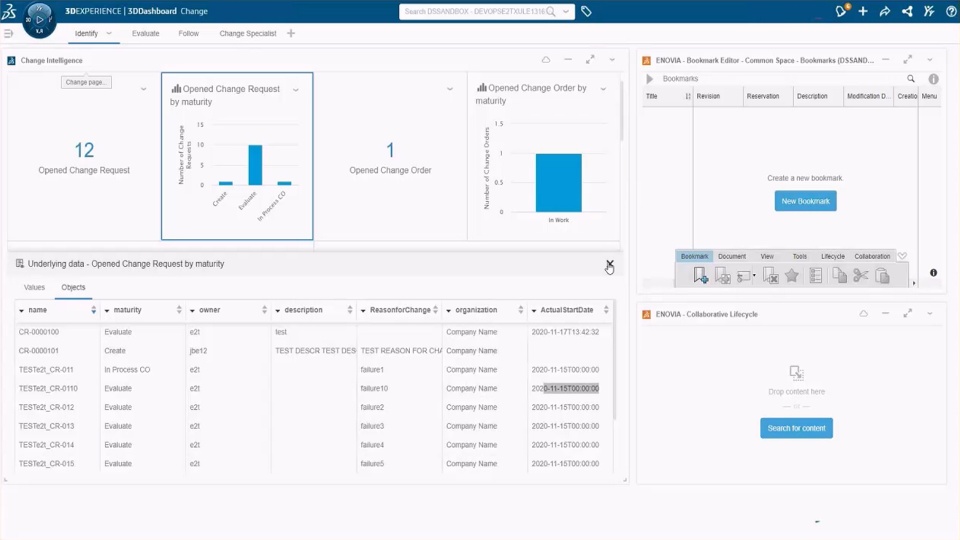Open Change Intelligence widget menu chevron

pyautogui.click(x=612, y=59)
